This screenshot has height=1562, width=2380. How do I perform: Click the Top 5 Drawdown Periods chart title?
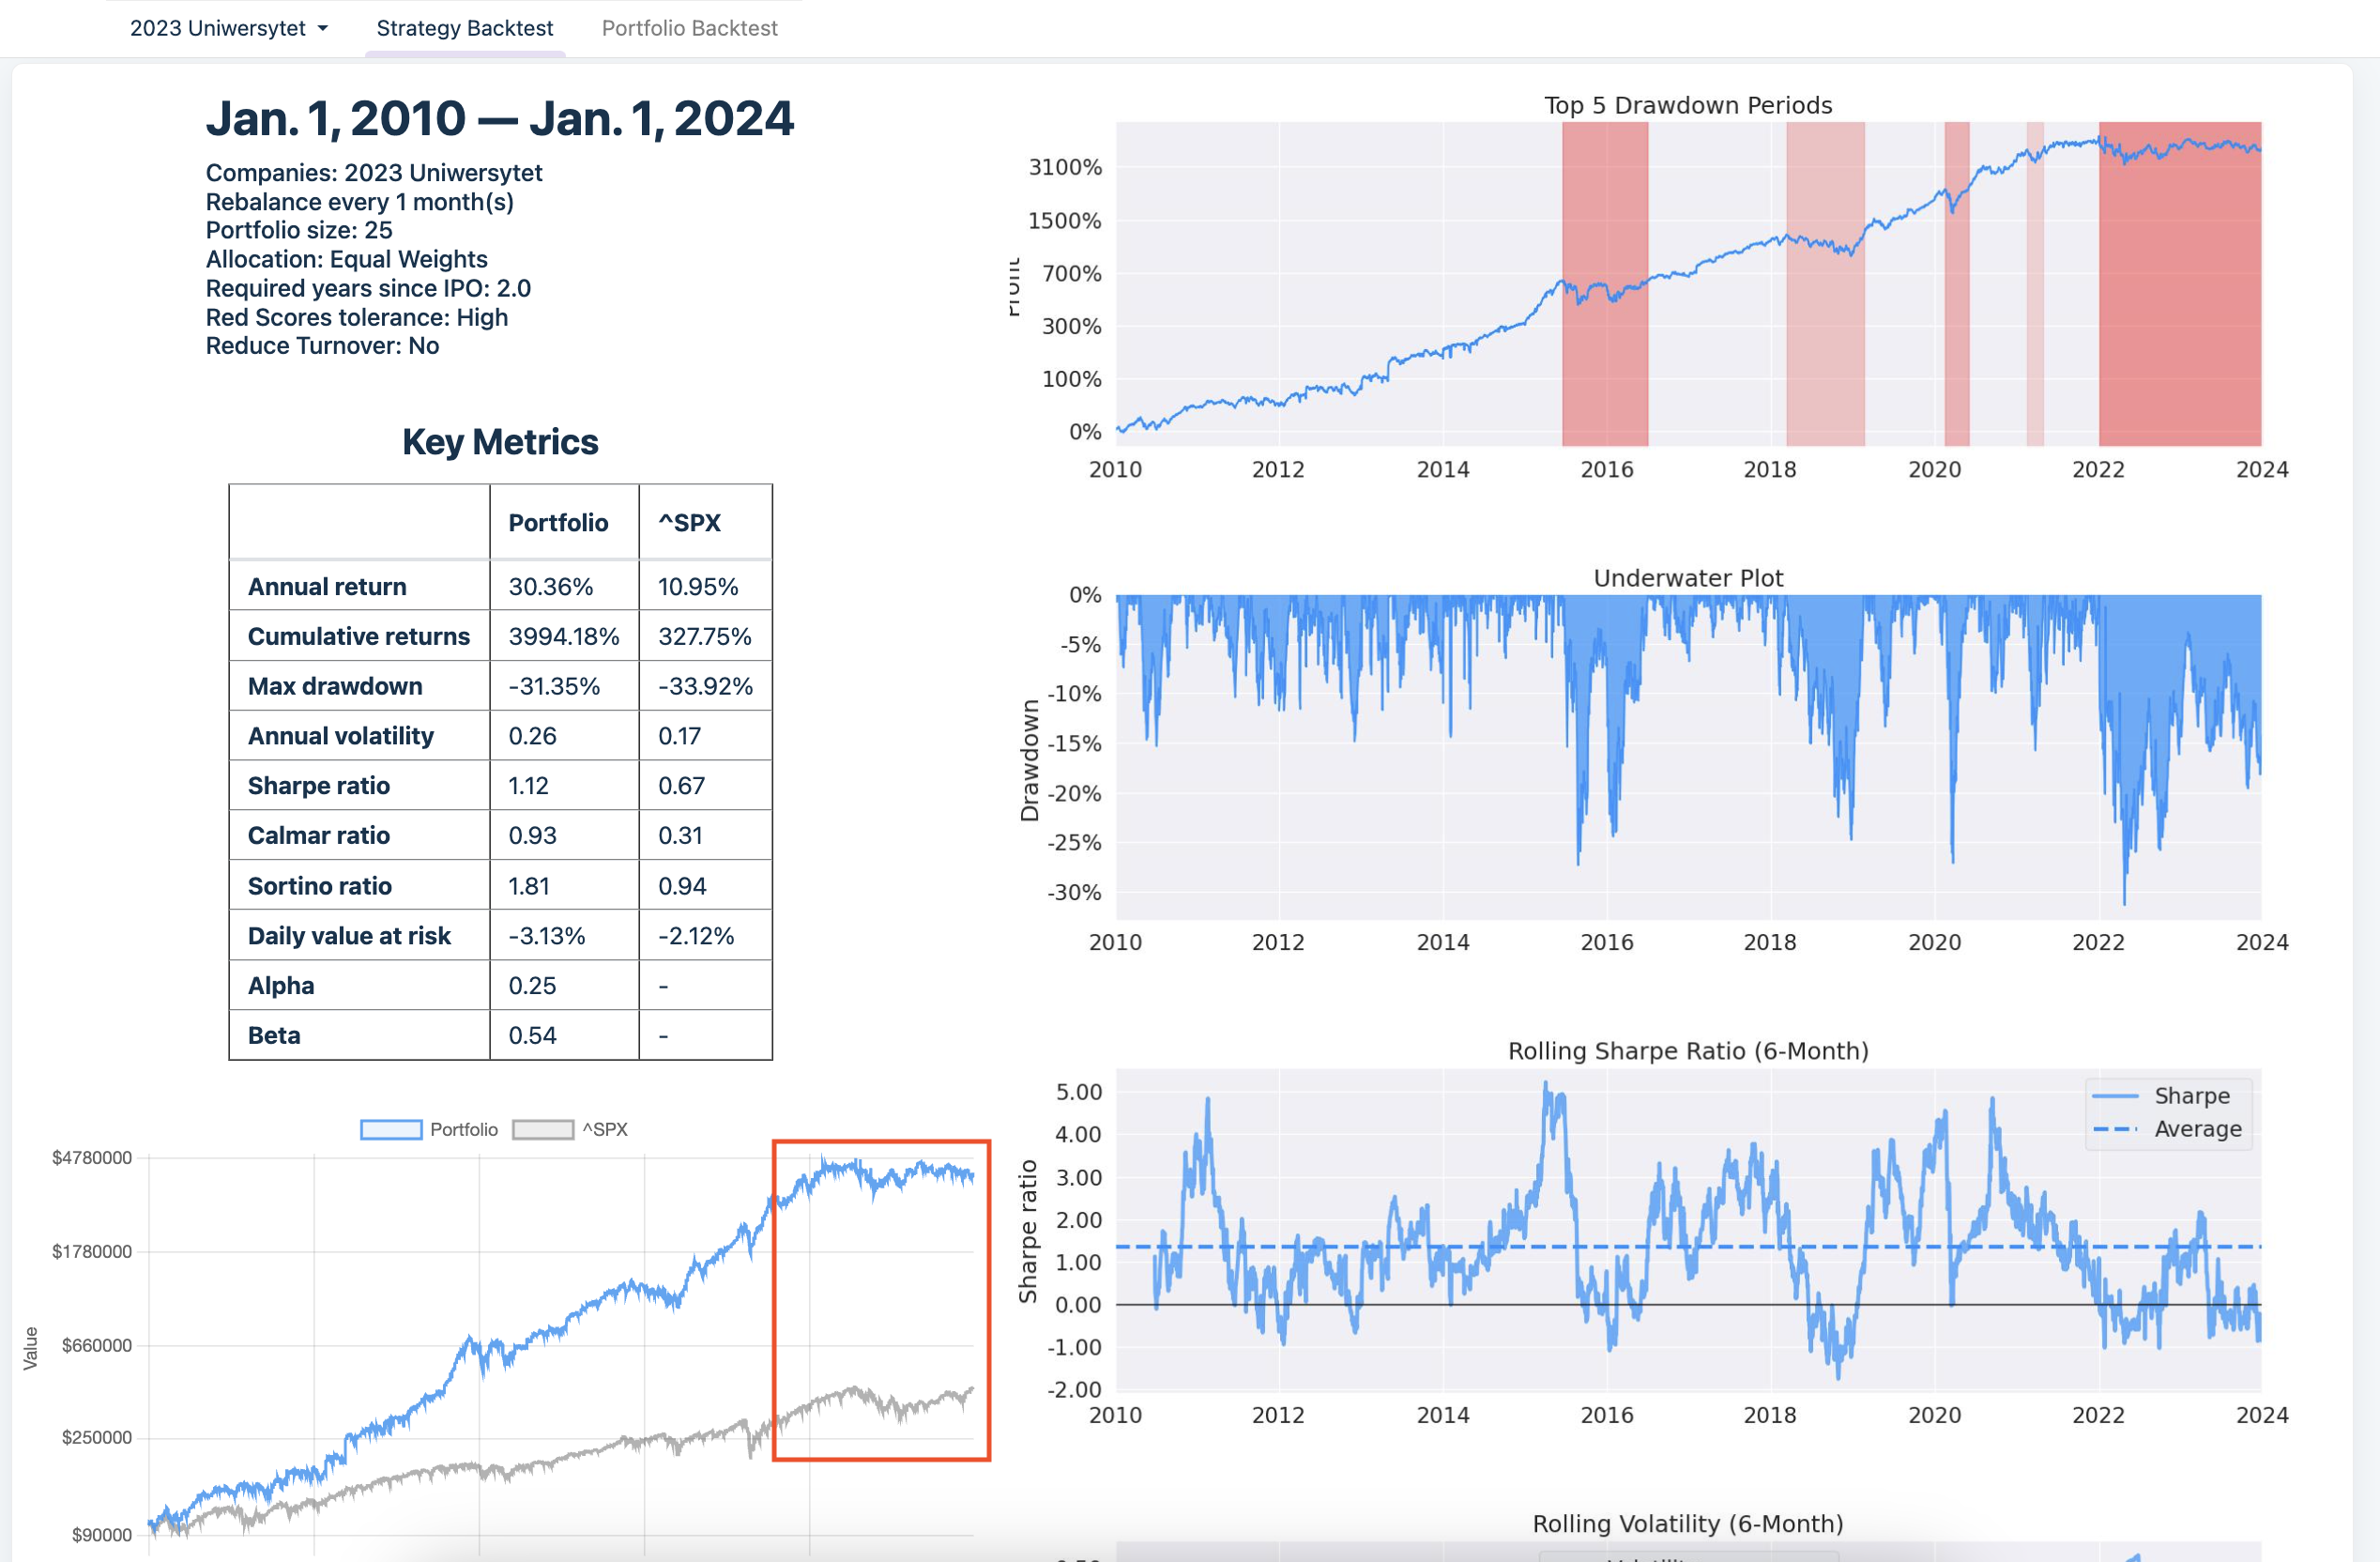coord(1687,105)
